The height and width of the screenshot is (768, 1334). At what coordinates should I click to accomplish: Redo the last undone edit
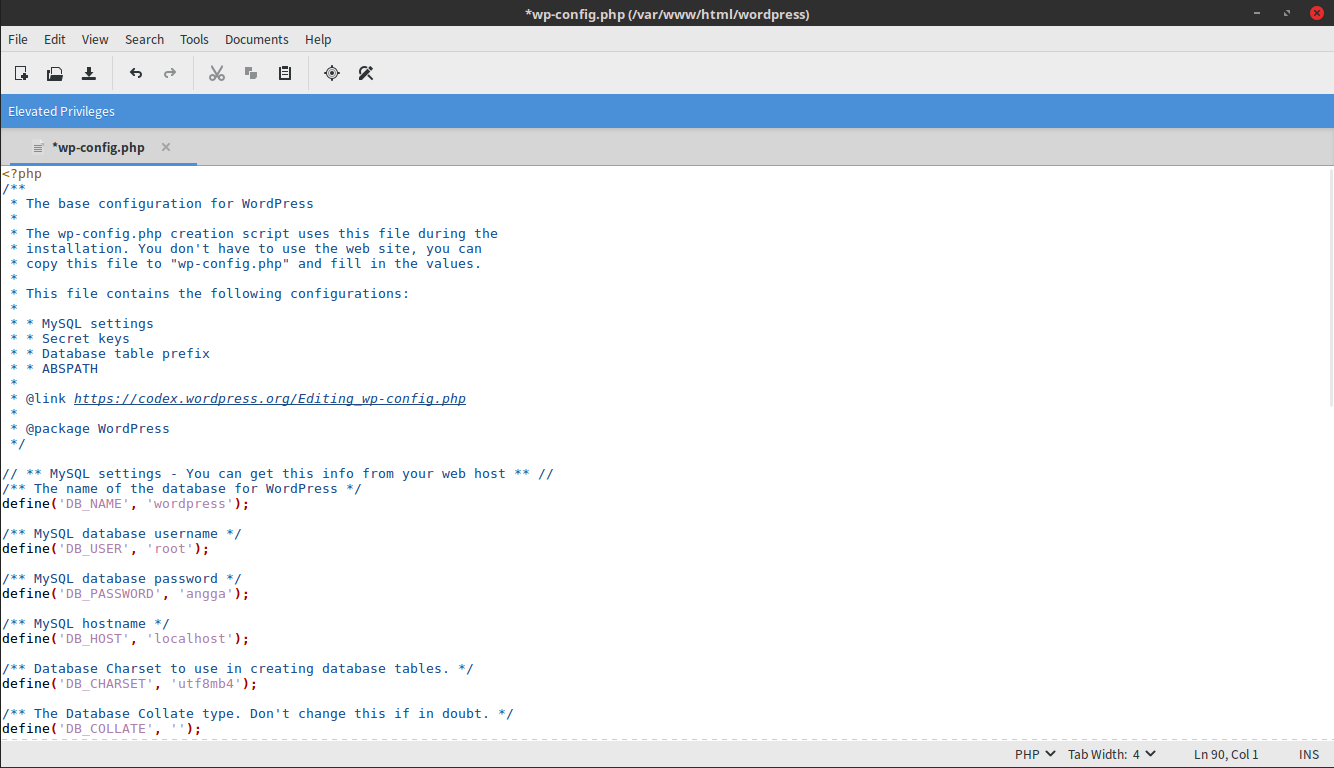click(x=170, y=73)
